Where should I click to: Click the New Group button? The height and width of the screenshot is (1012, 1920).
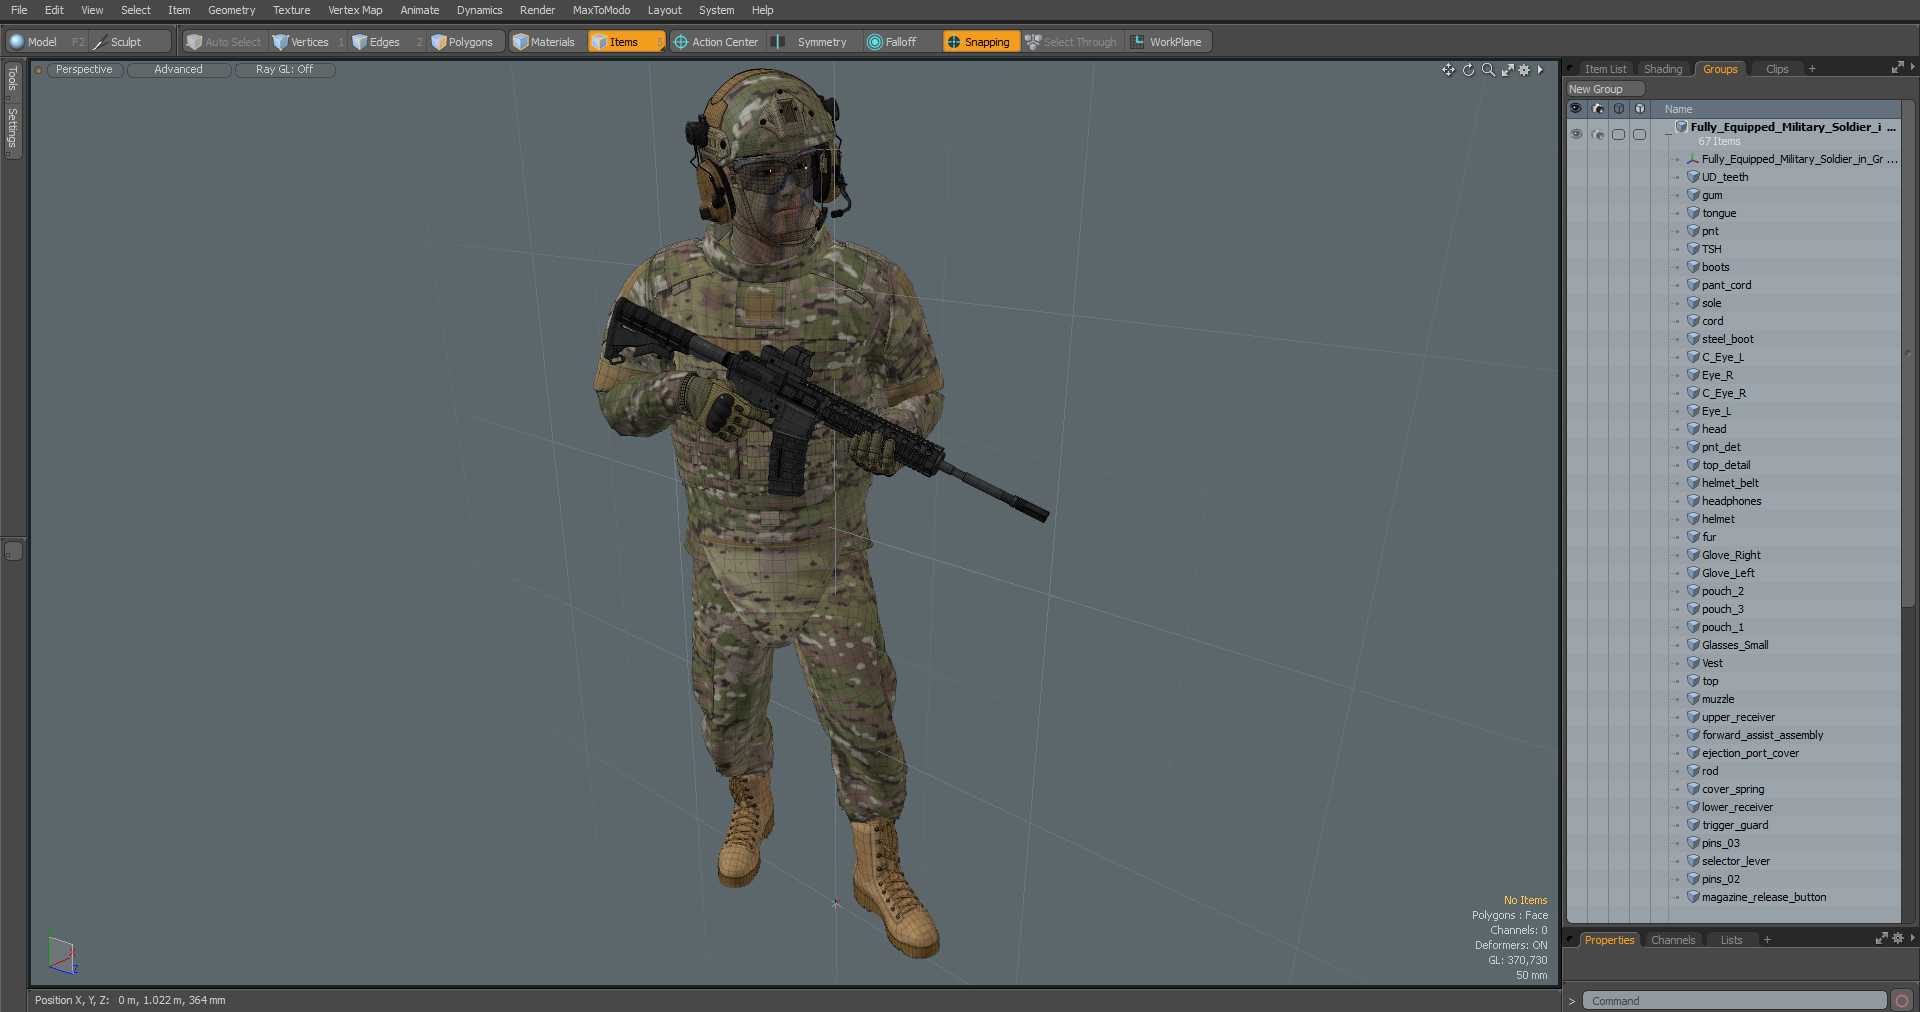(1604, 89)
